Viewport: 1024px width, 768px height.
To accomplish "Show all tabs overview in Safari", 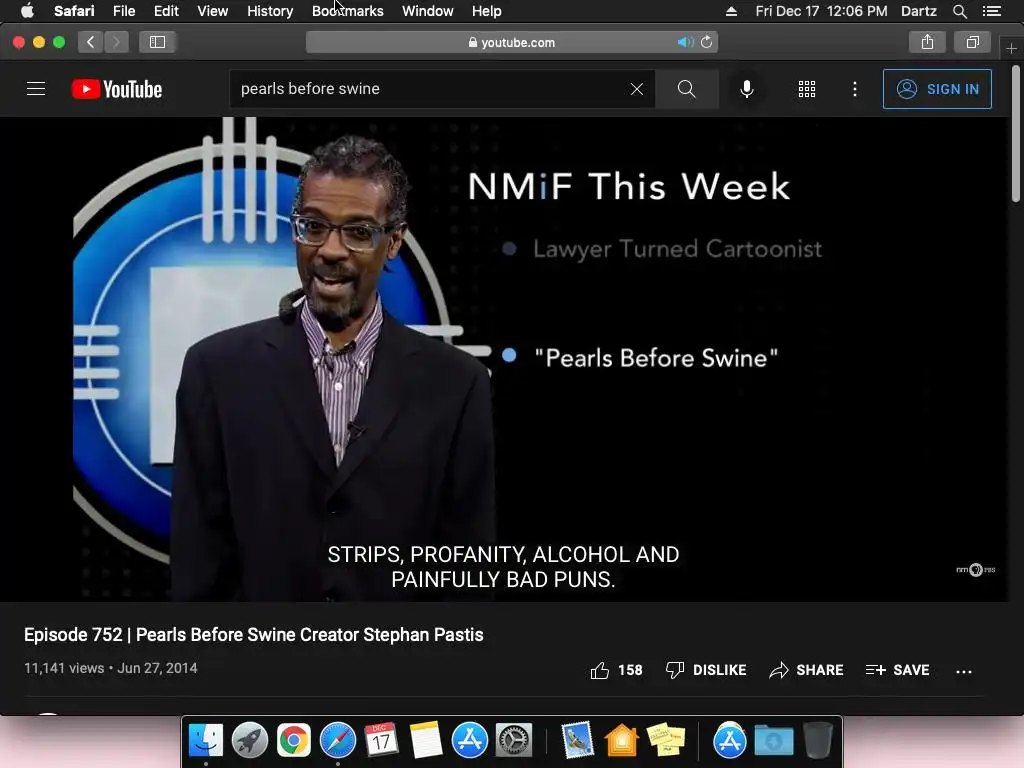I will coord(973,42).
